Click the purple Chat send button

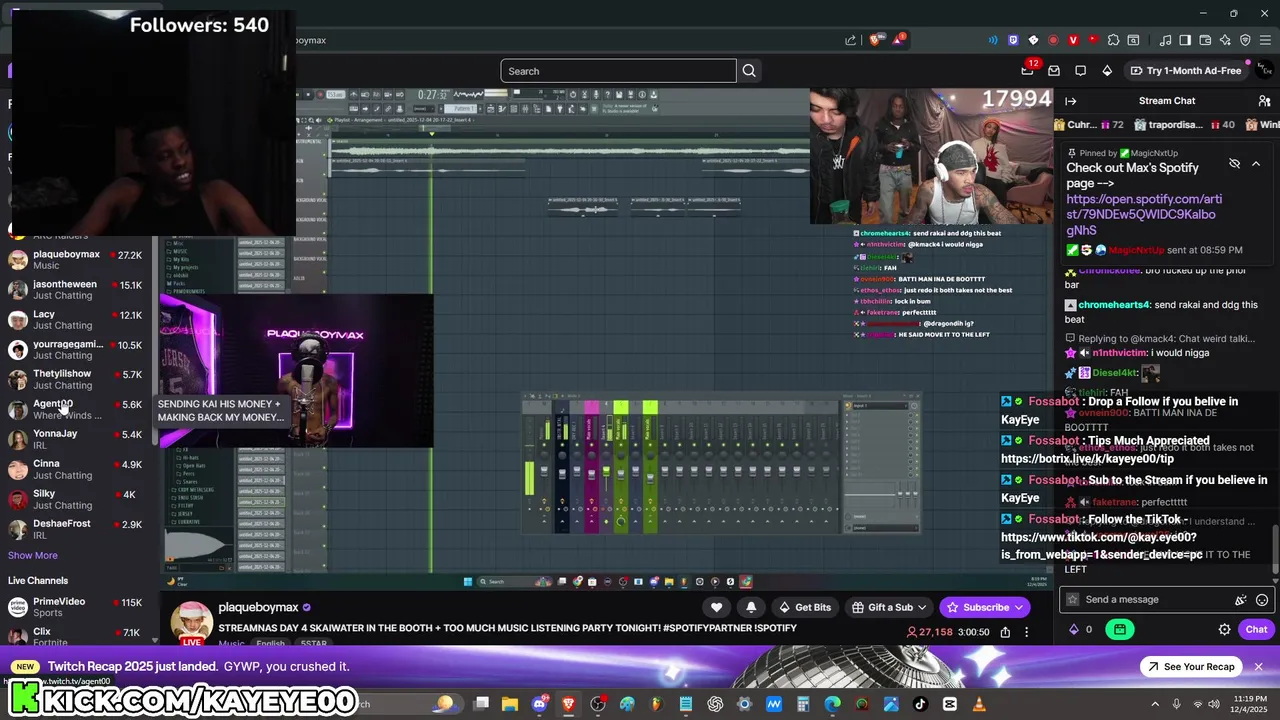(x=1256, y=629)
